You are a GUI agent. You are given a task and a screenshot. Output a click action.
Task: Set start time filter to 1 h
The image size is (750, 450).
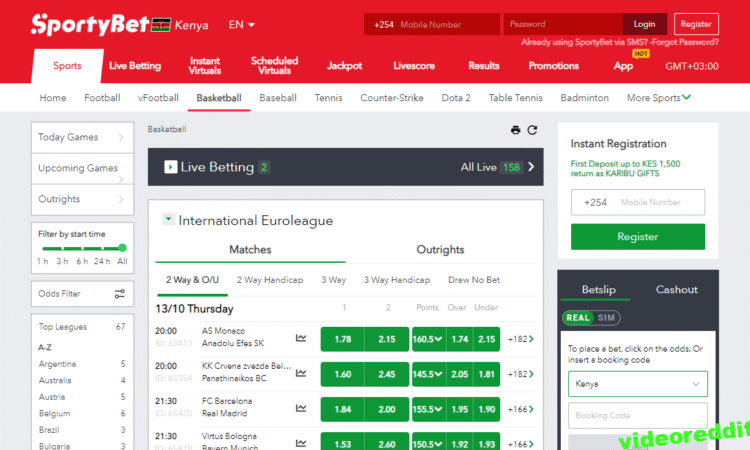point(43,261)
